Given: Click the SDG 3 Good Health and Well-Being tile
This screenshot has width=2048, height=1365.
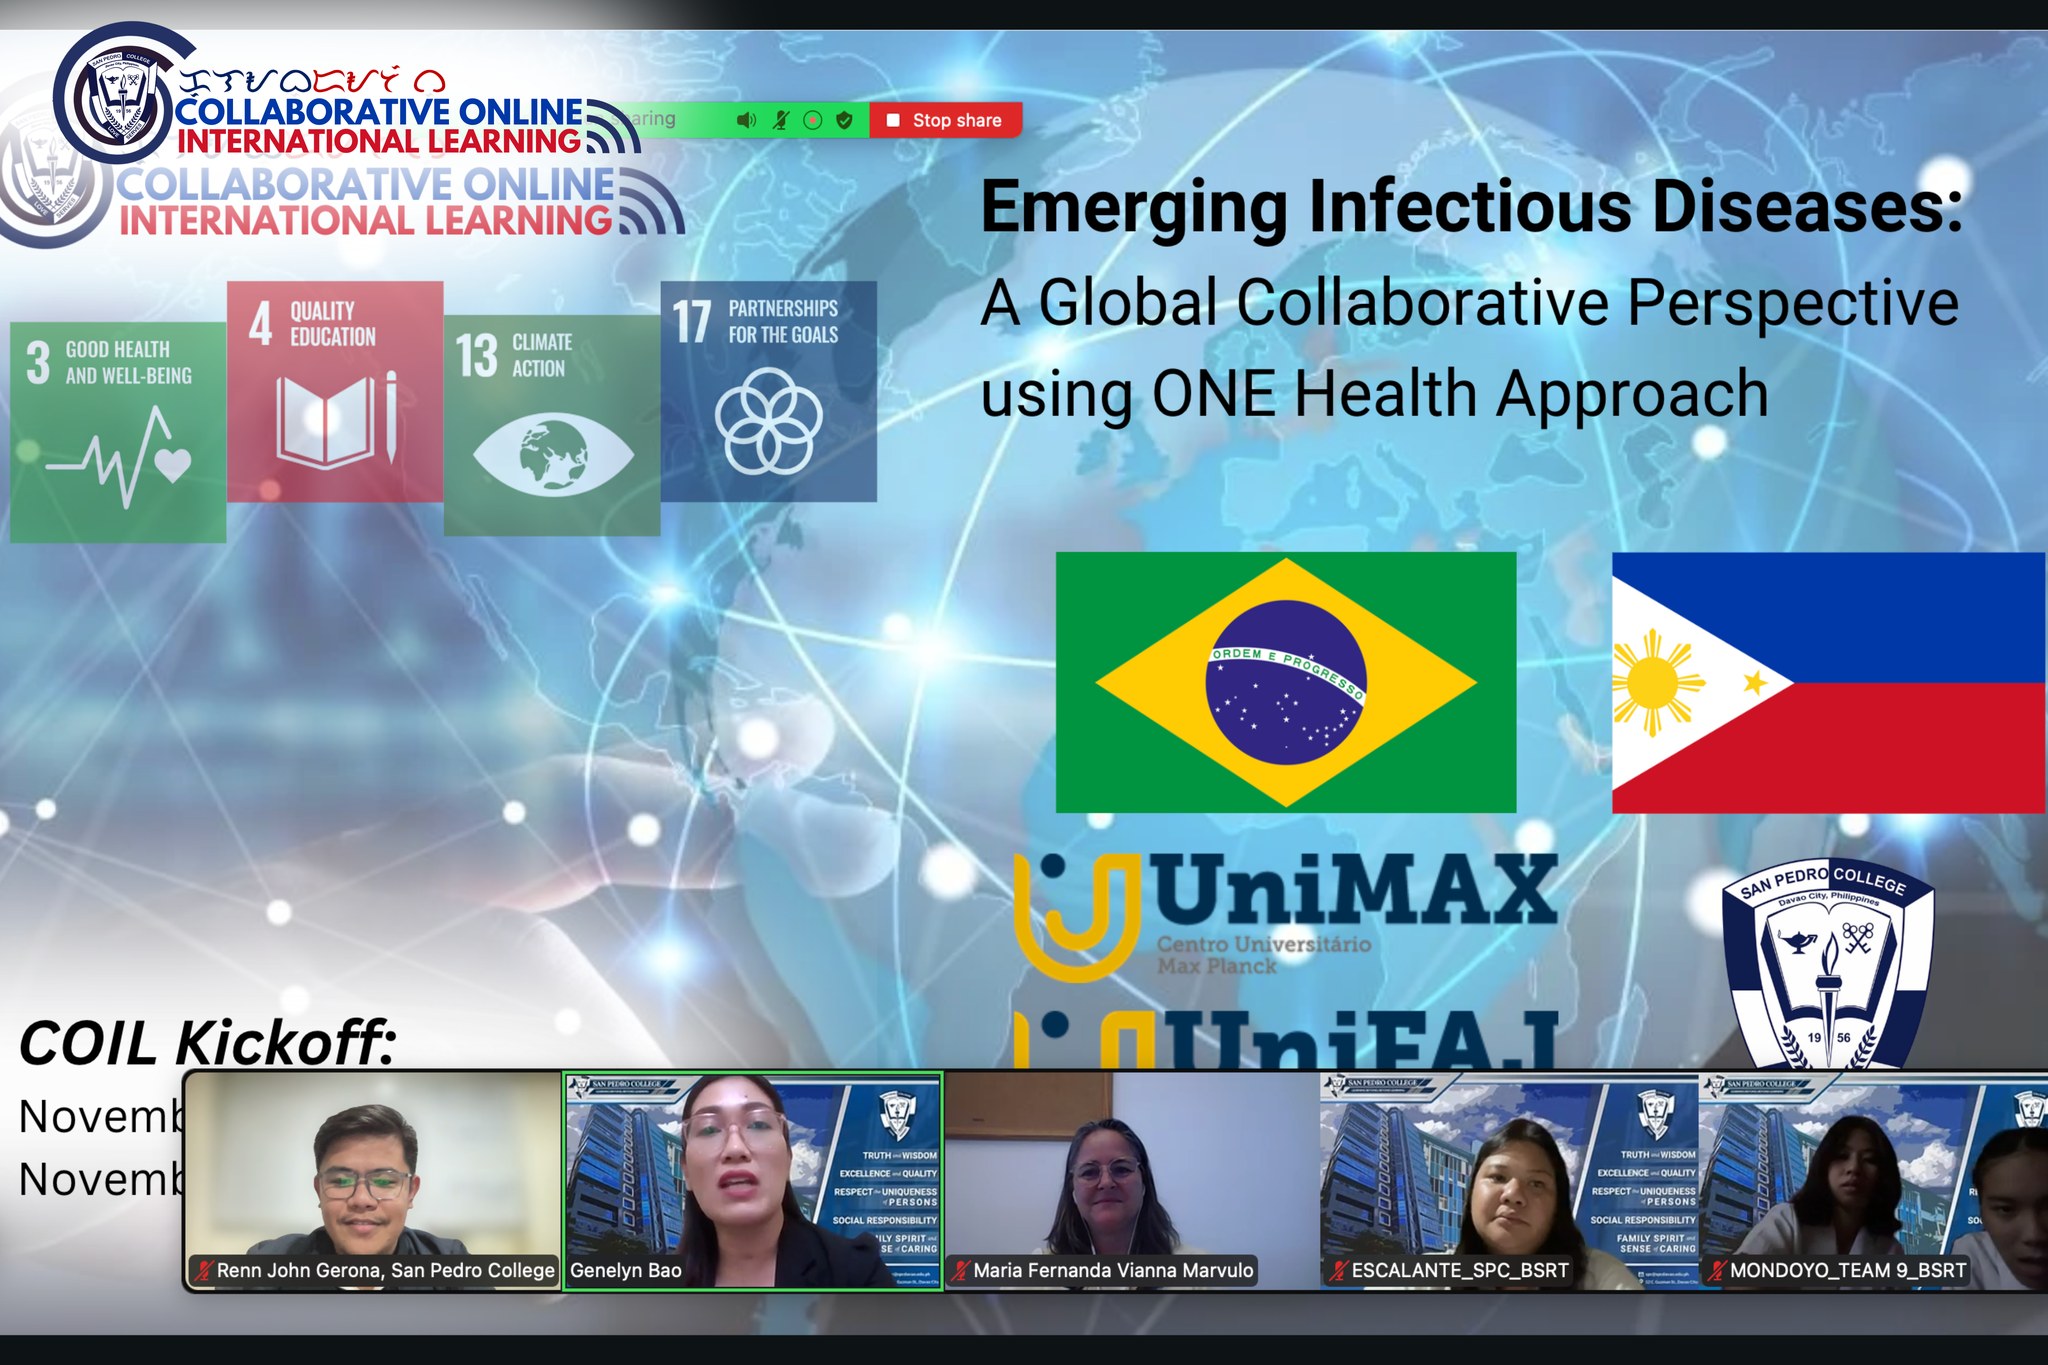Looking at the screenshot, I should tap(118, 432).
